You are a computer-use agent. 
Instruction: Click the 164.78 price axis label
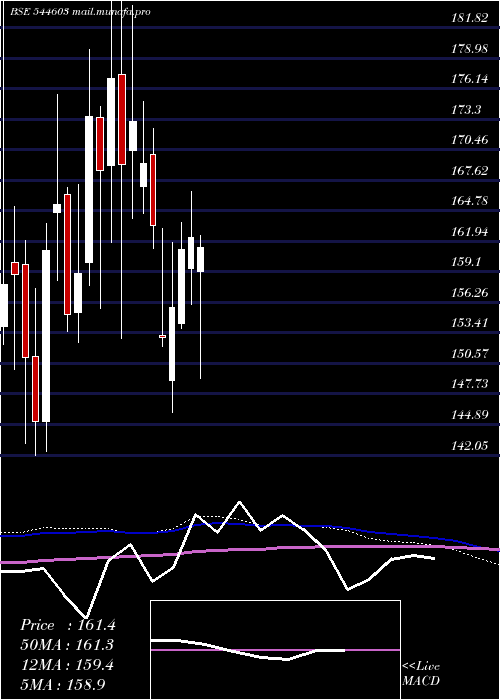(x=469, y=200)
